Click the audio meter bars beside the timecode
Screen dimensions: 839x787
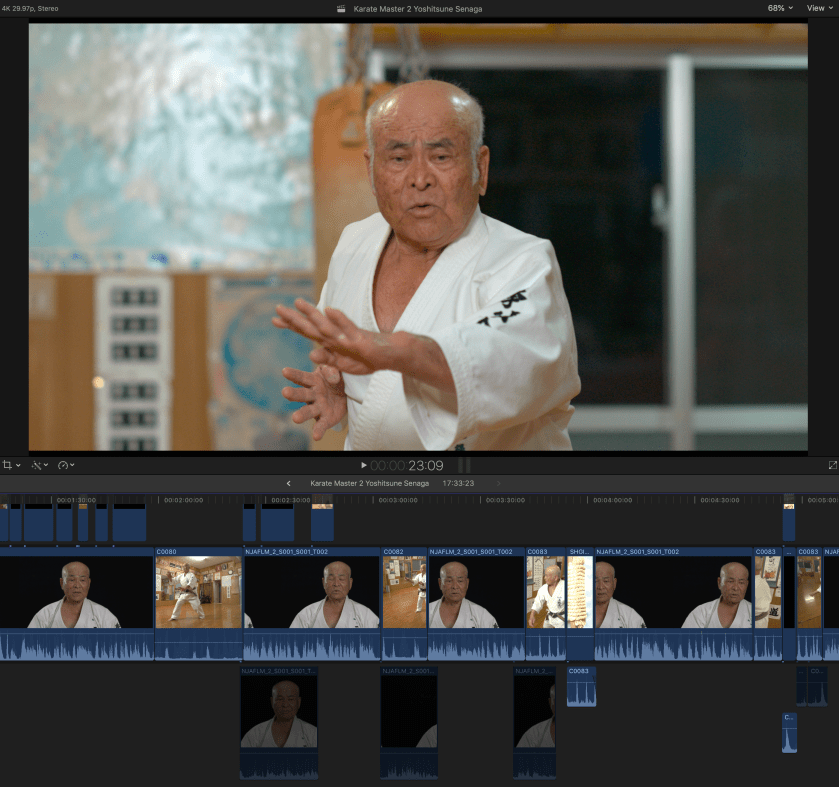point(464,465)
